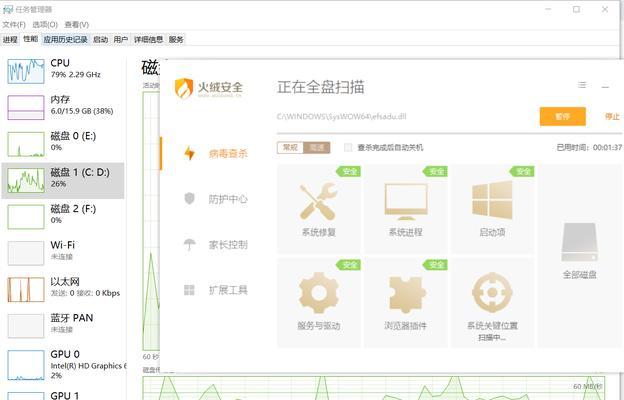Click the 正在全盘扫描 heading
624x400 pixels.
pyautogui.click(x=321, y=87)
